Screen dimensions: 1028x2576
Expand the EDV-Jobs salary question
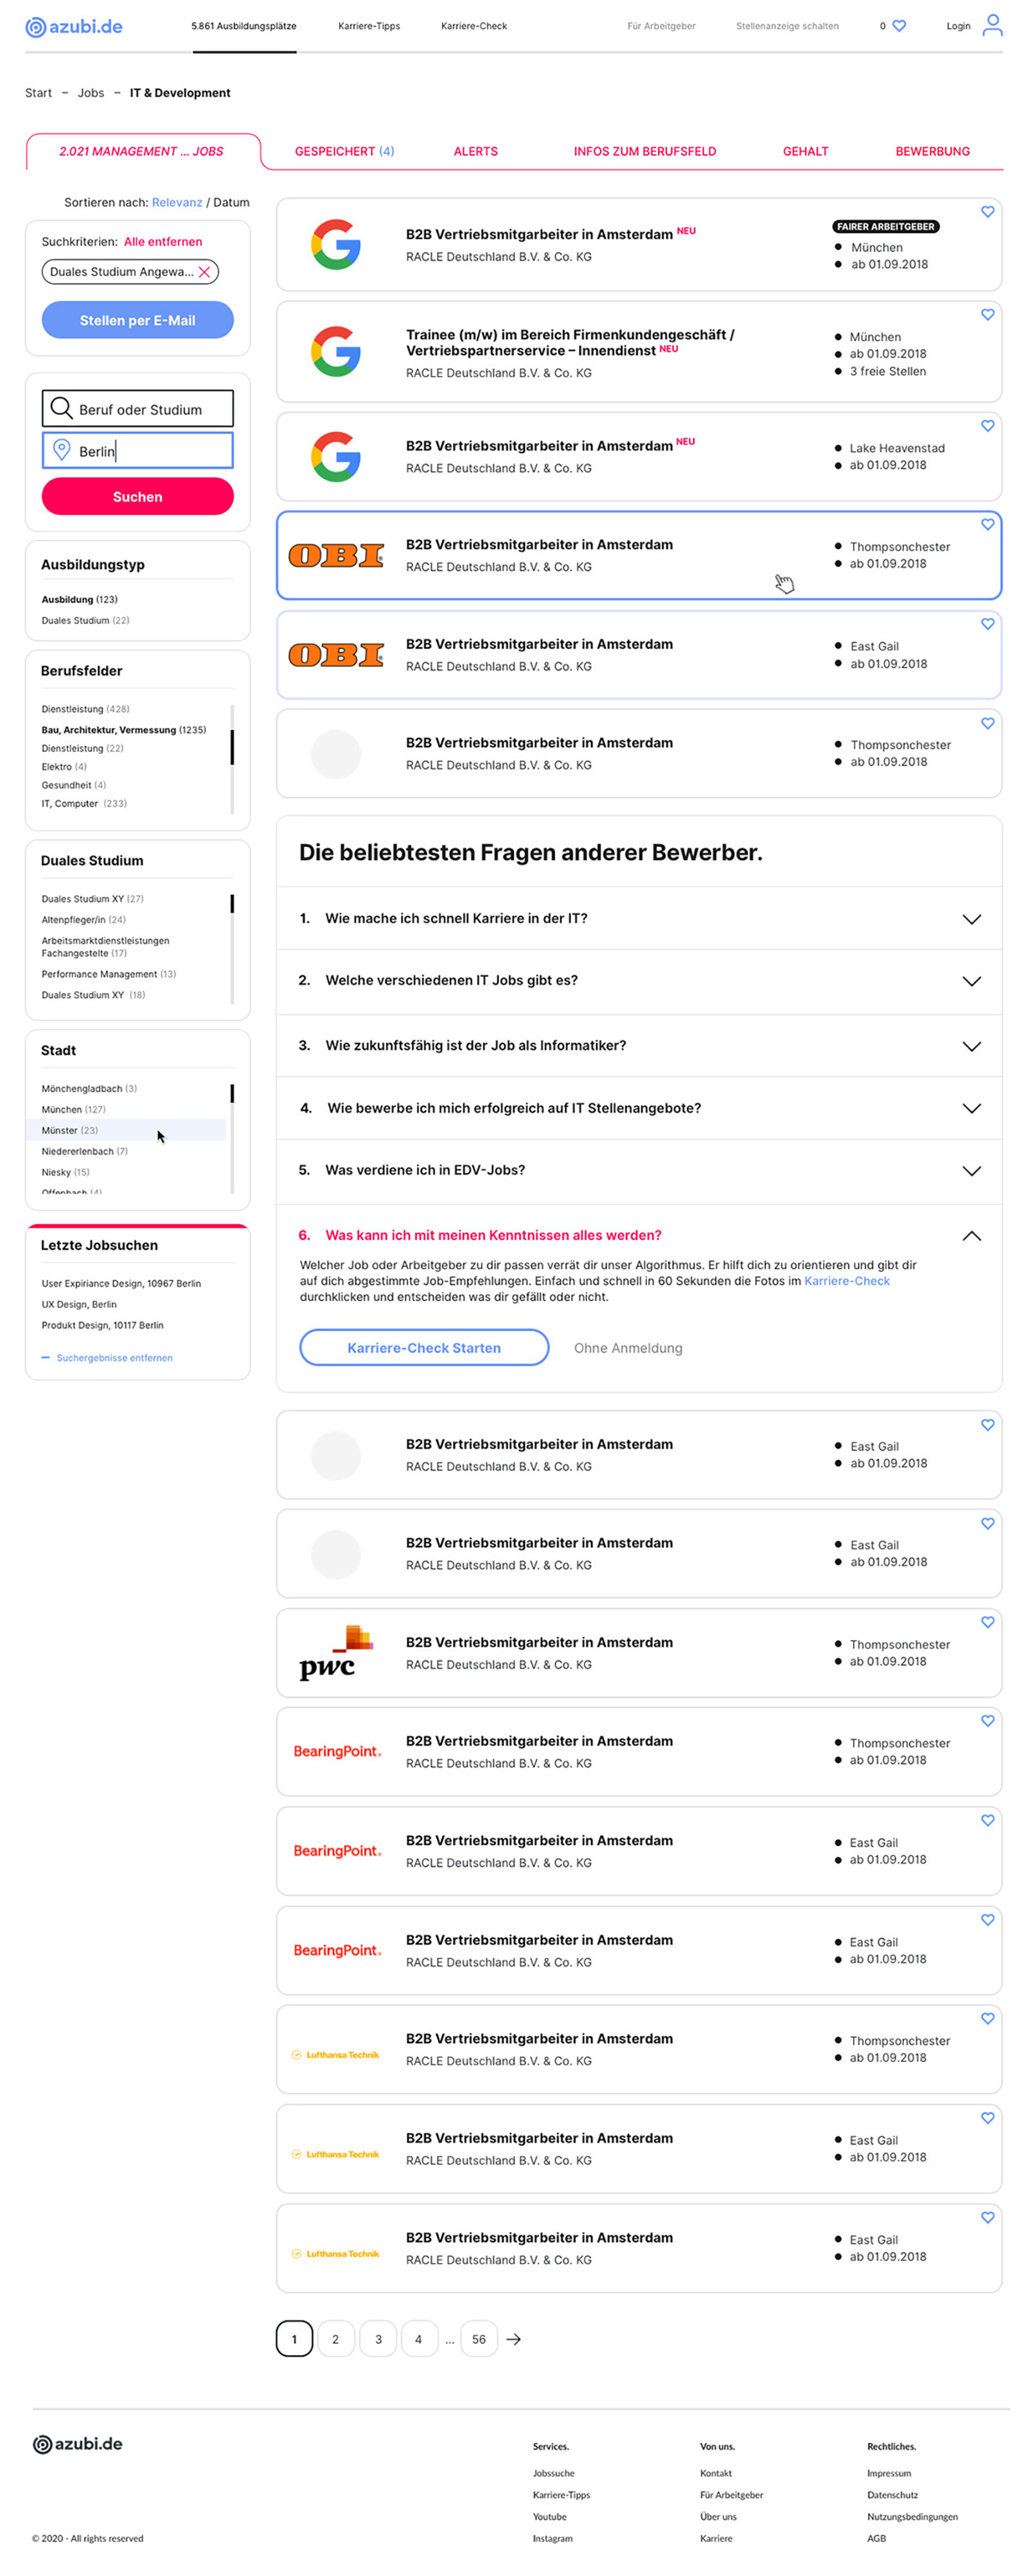pyautogui.click(x=970, y=1171)
